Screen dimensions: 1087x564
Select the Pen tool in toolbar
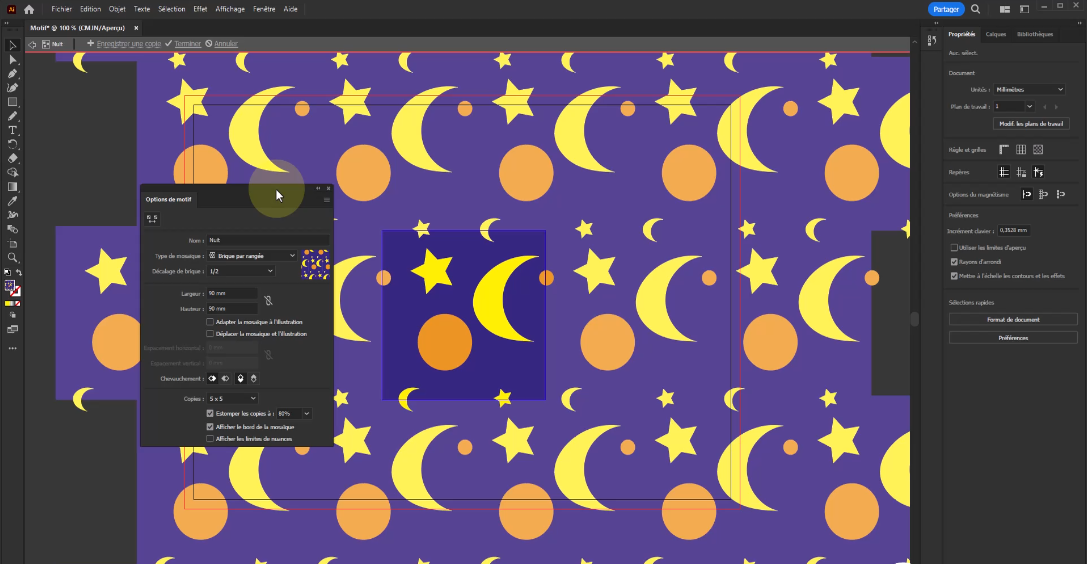13,74
